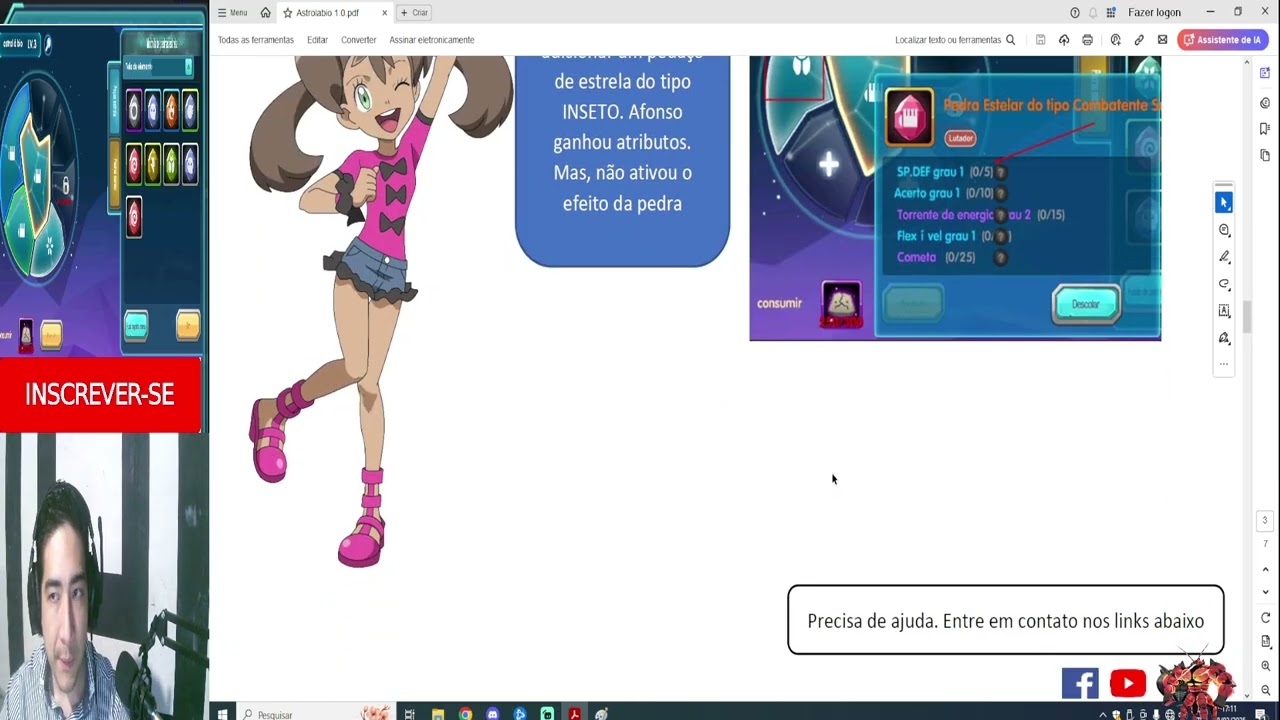Viewport: 1280px width, 720px height.
Task: Click the document vertical scrollbar thumb
Action: point(1246,317)
